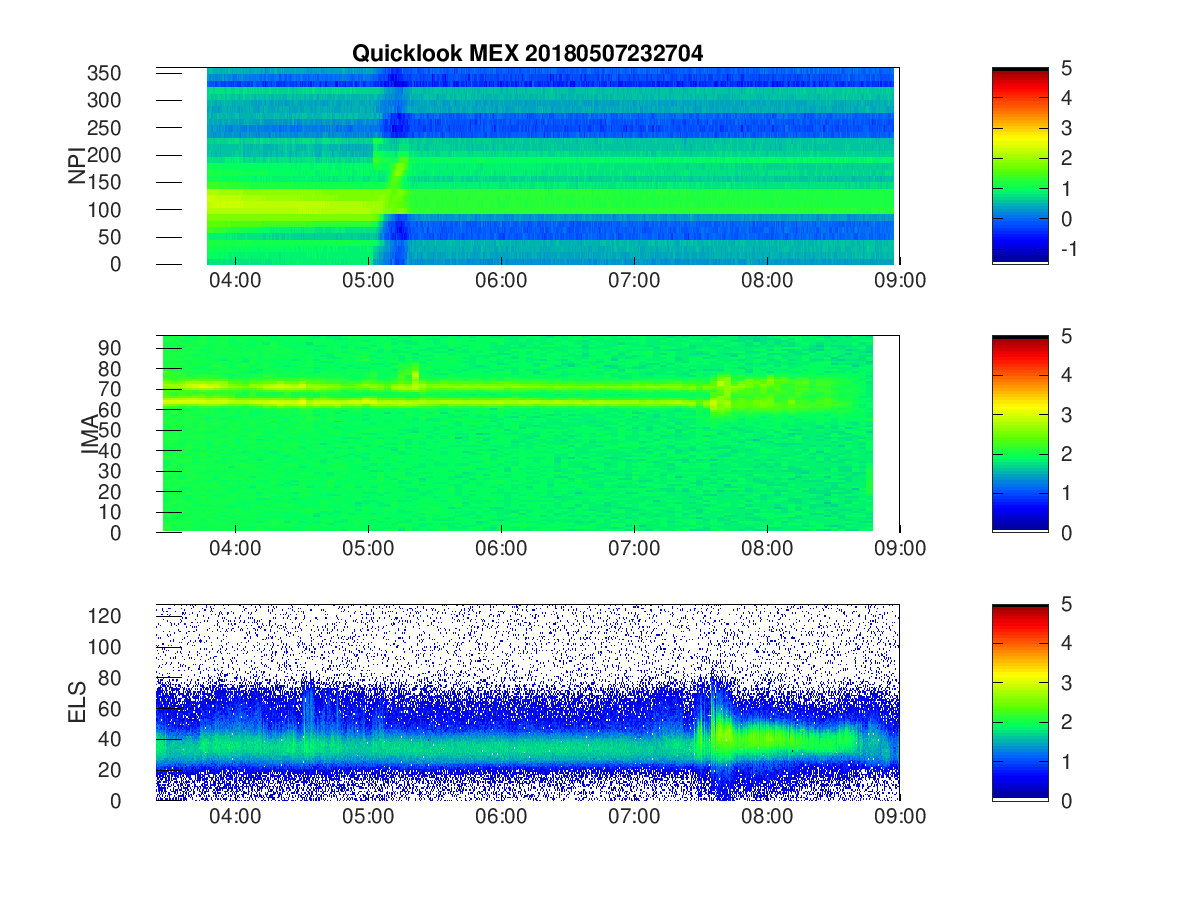Screen dimensions: 1200x900
Task: Click the 07:00 time label under NPI plot
Action: click(x=634, y=281)
